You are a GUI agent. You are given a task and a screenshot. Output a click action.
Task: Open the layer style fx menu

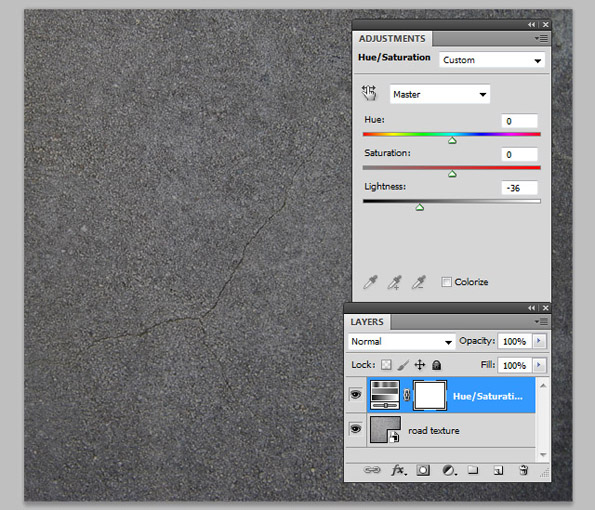[398, 471]
